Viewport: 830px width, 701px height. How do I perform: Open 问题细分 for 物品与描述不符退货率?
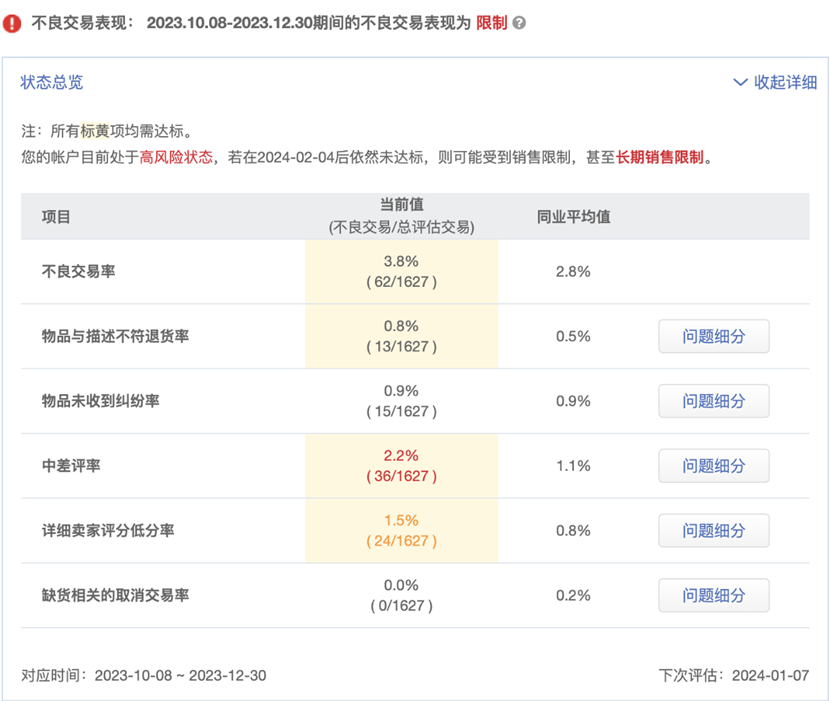[713, 336]
